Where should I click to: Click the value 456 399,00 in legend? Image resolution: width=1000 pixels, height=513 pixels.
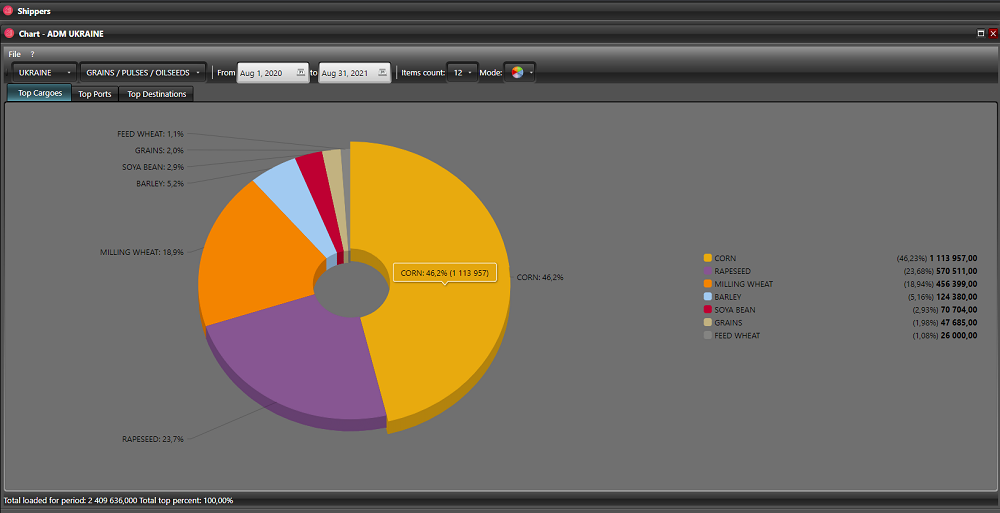click(956, 284)
